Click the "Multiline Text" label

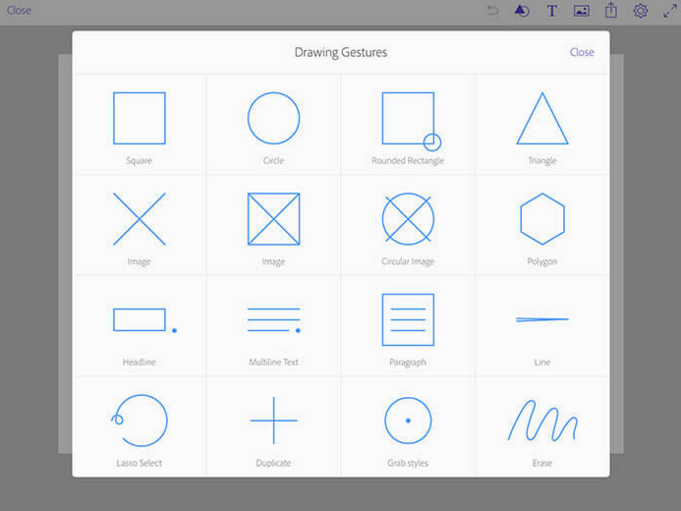coord(274,362)
